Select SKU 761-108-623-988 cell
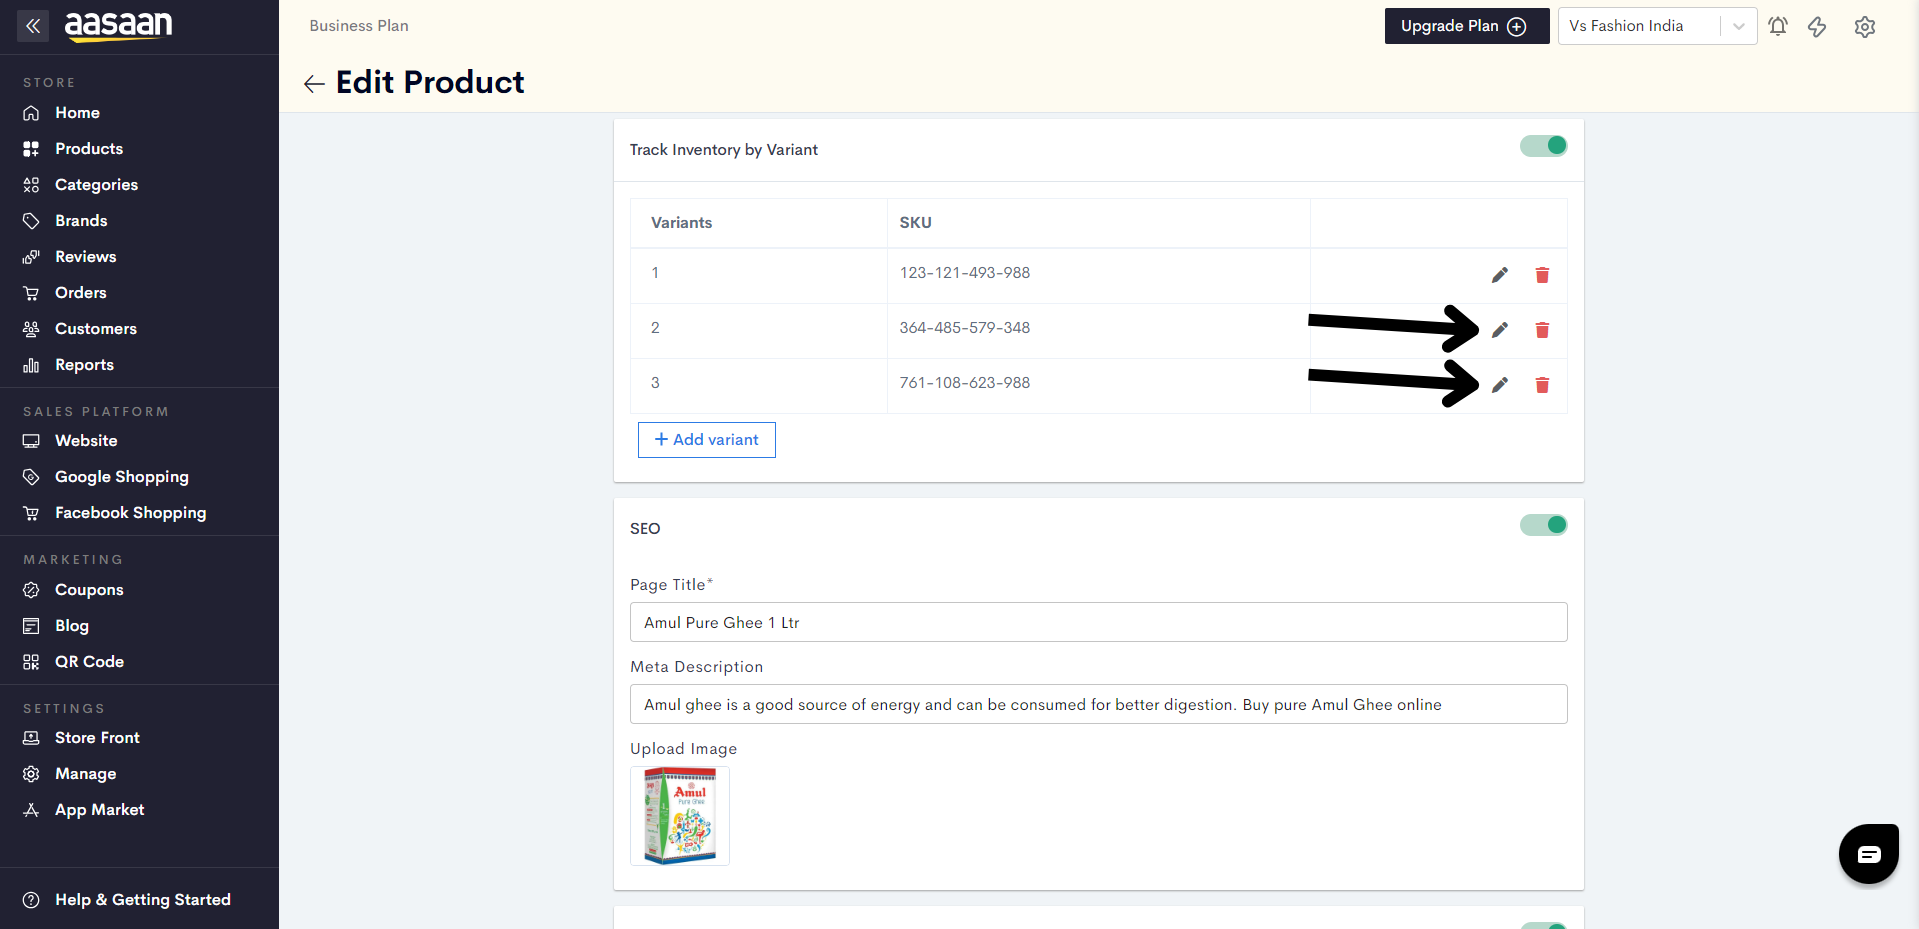This screenshot has width=1919, height=929. coord(1098,385)
